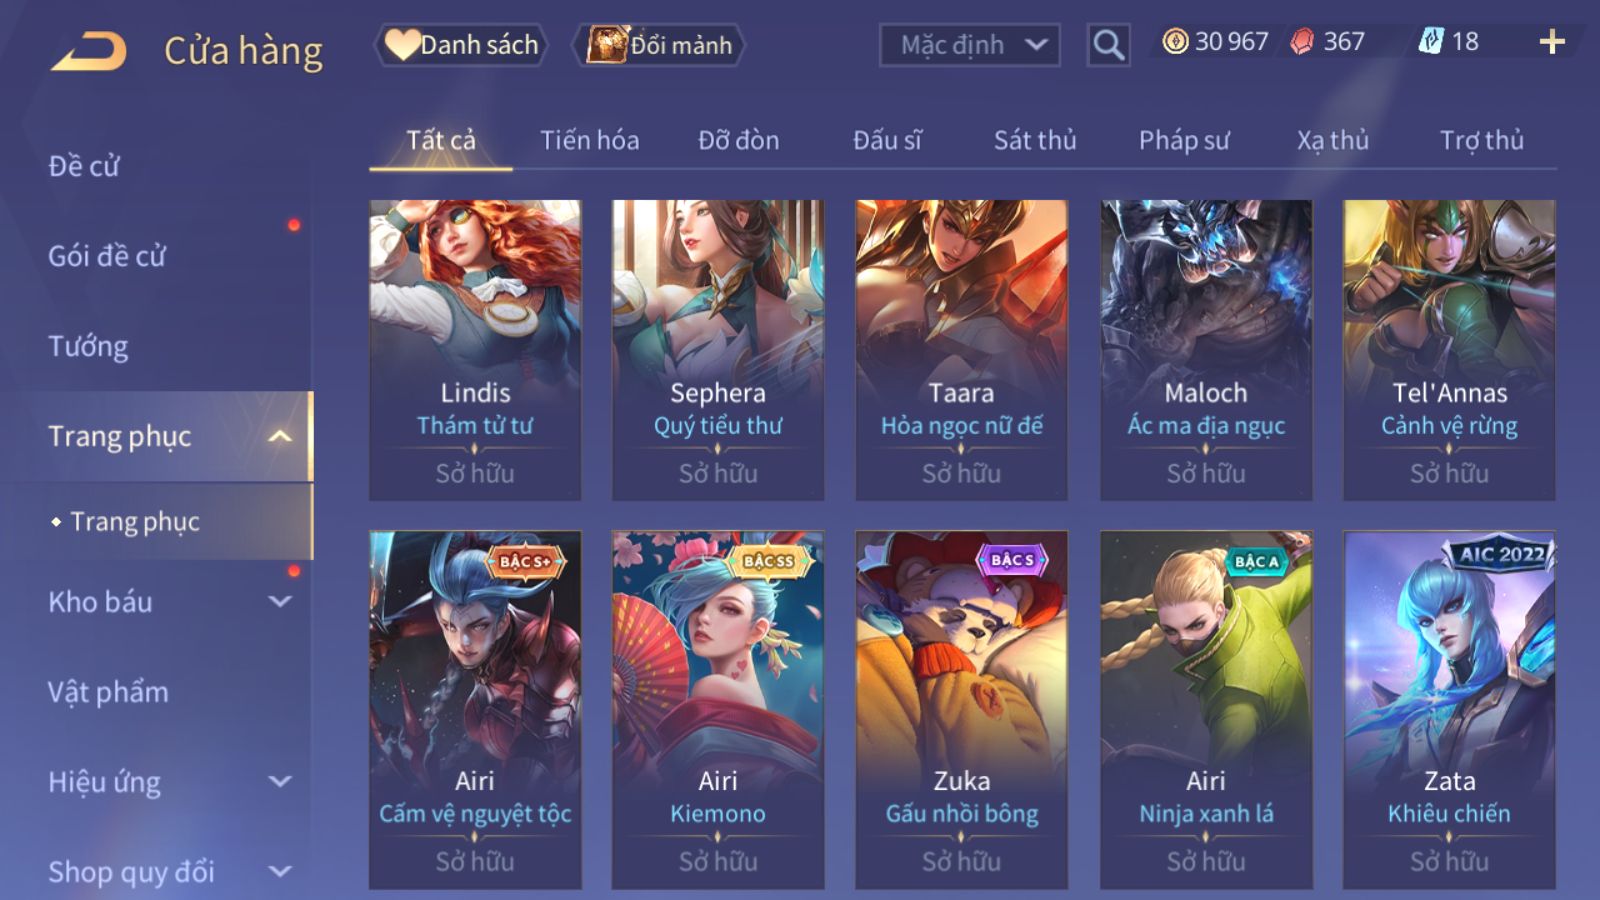
Task: Click the back arrow icon
Action: tap(89, 50)
